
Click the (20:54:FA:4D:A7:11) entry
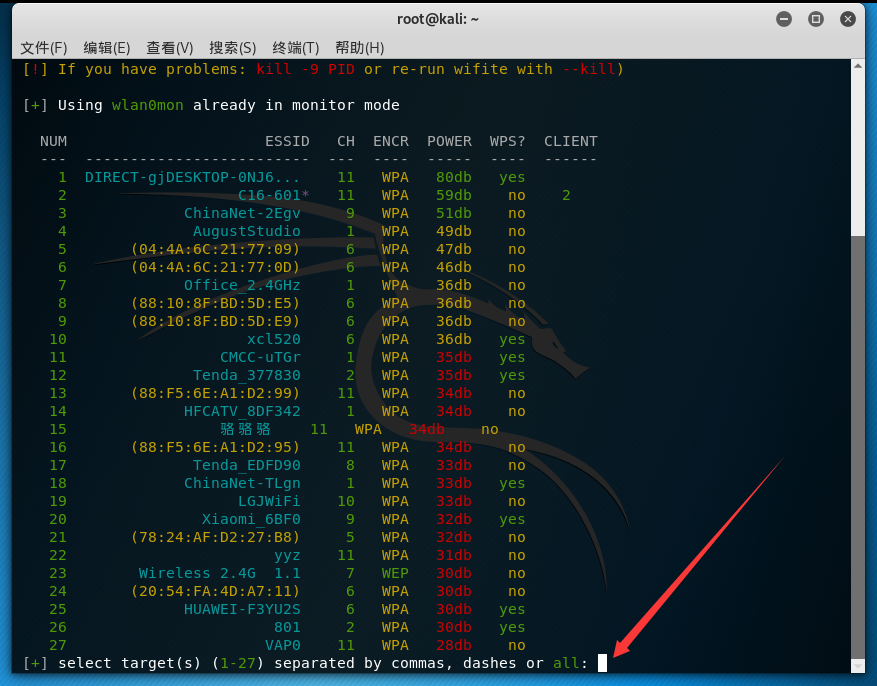[x=215, y=592]
